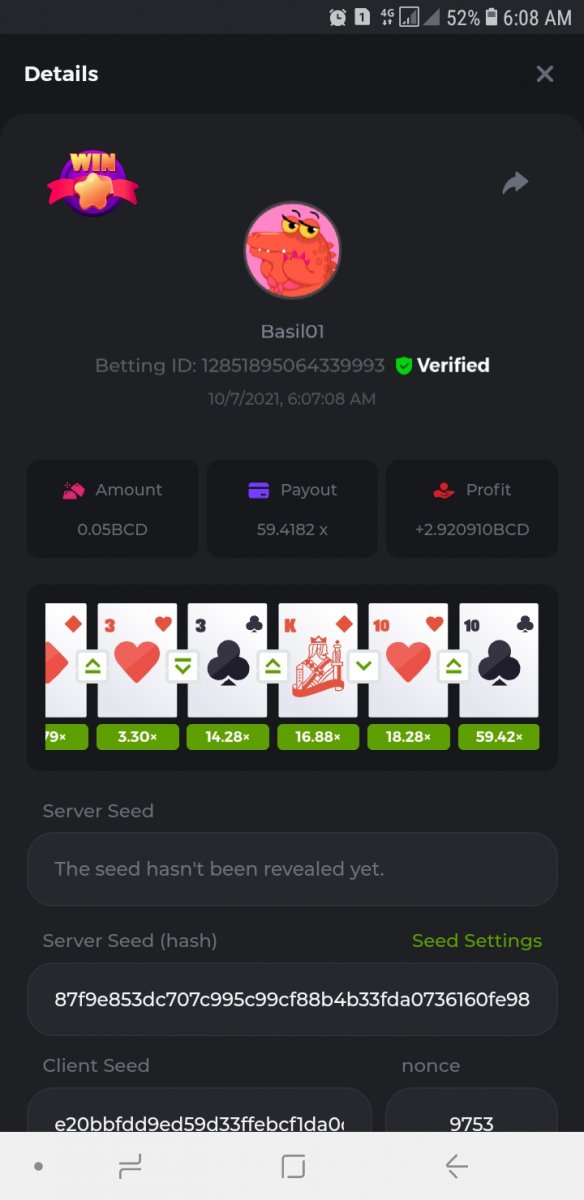Tap the unrevealed Server Seed box
The image size is (584, 1200).
(x=292, y=869)
